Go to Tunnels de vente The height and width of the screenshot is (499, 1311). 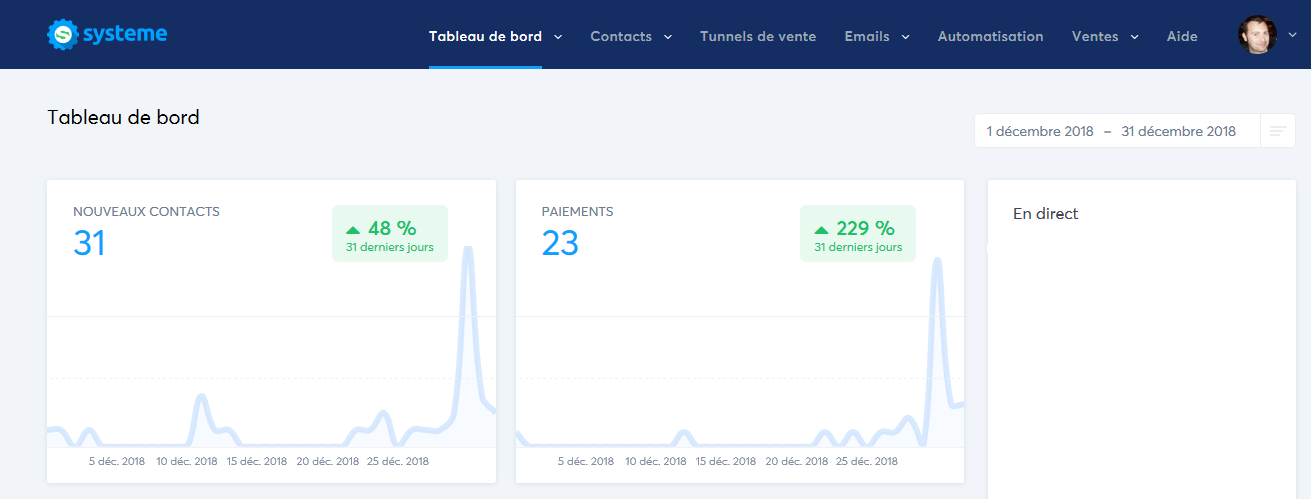(x=758, y=37)
